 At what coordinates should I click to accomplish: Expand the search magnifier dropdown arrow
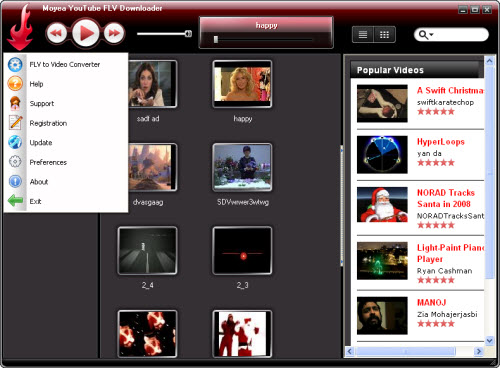[432, 34]
